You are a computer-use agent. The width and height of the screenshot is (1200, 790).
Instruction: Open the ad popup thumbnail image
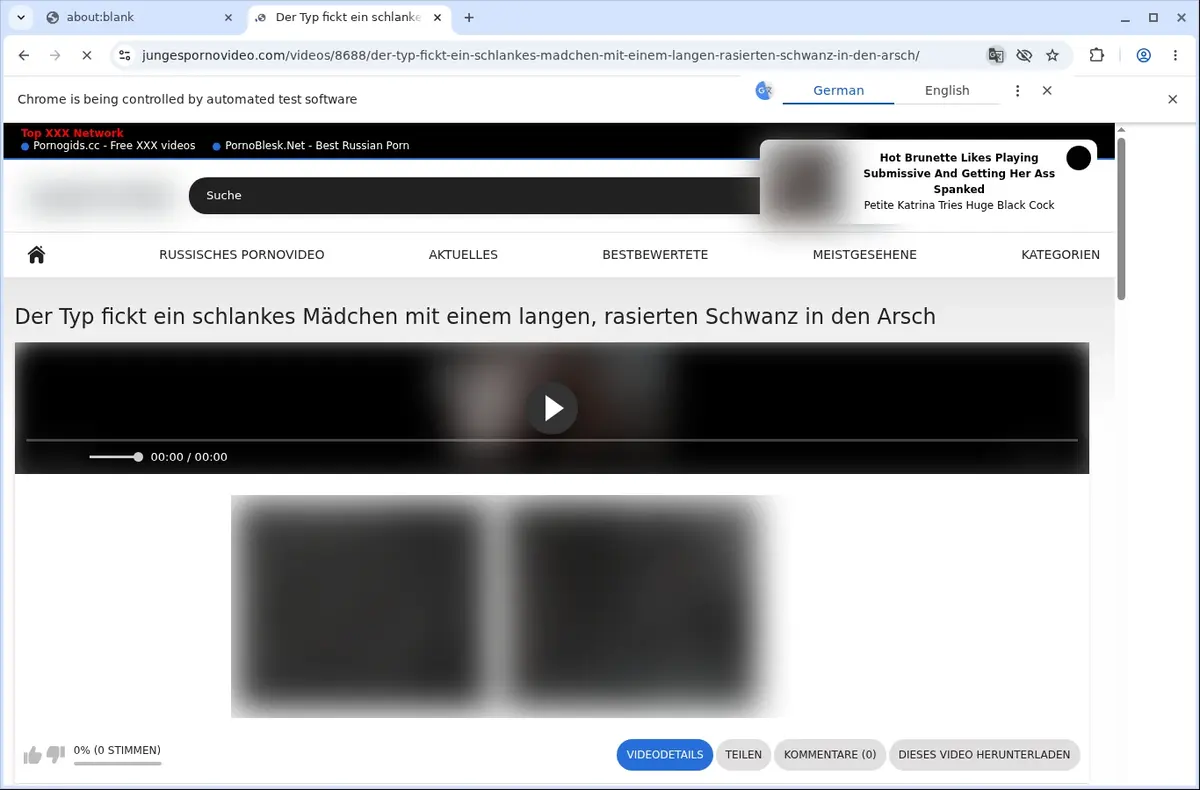(x=806, y=182)
